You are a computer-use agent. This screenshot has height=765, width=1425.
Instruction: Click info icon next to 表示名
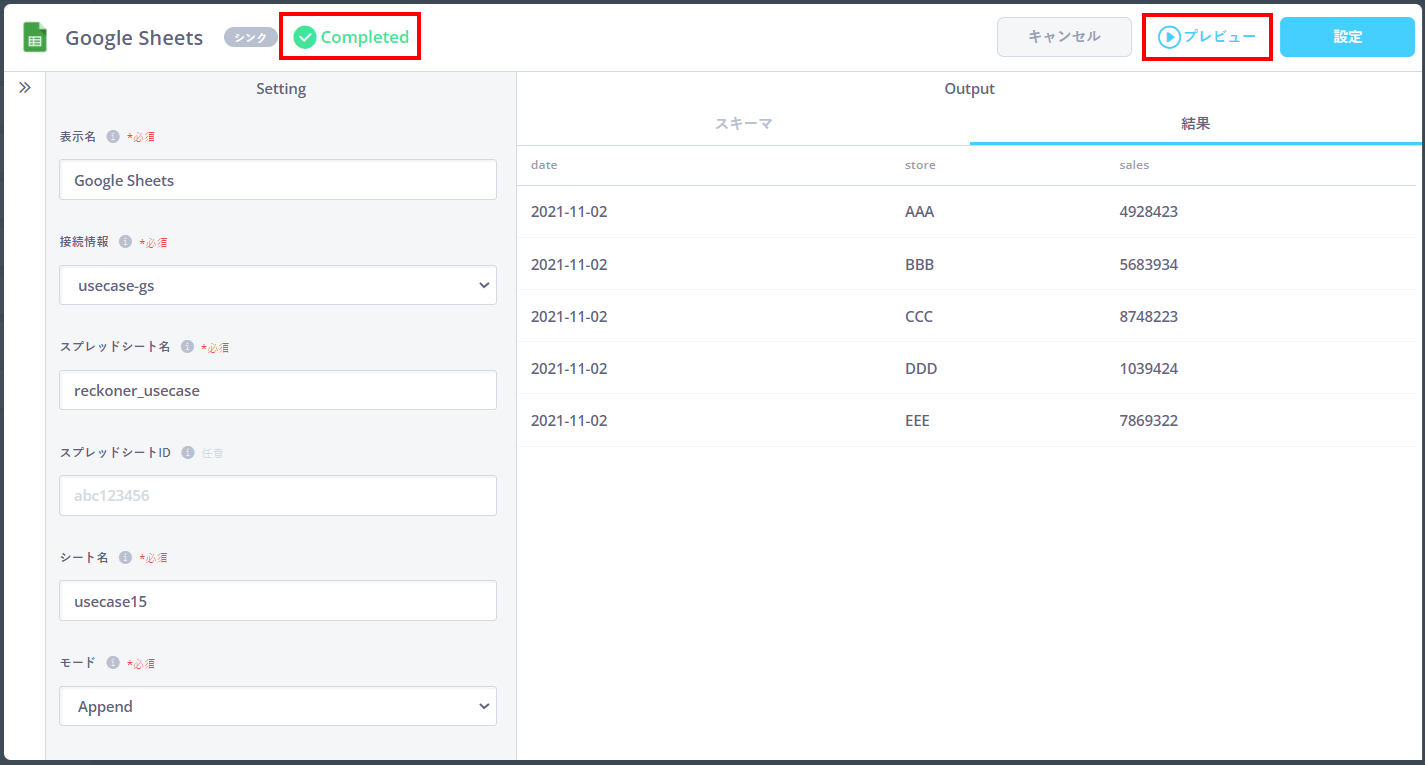113,136
